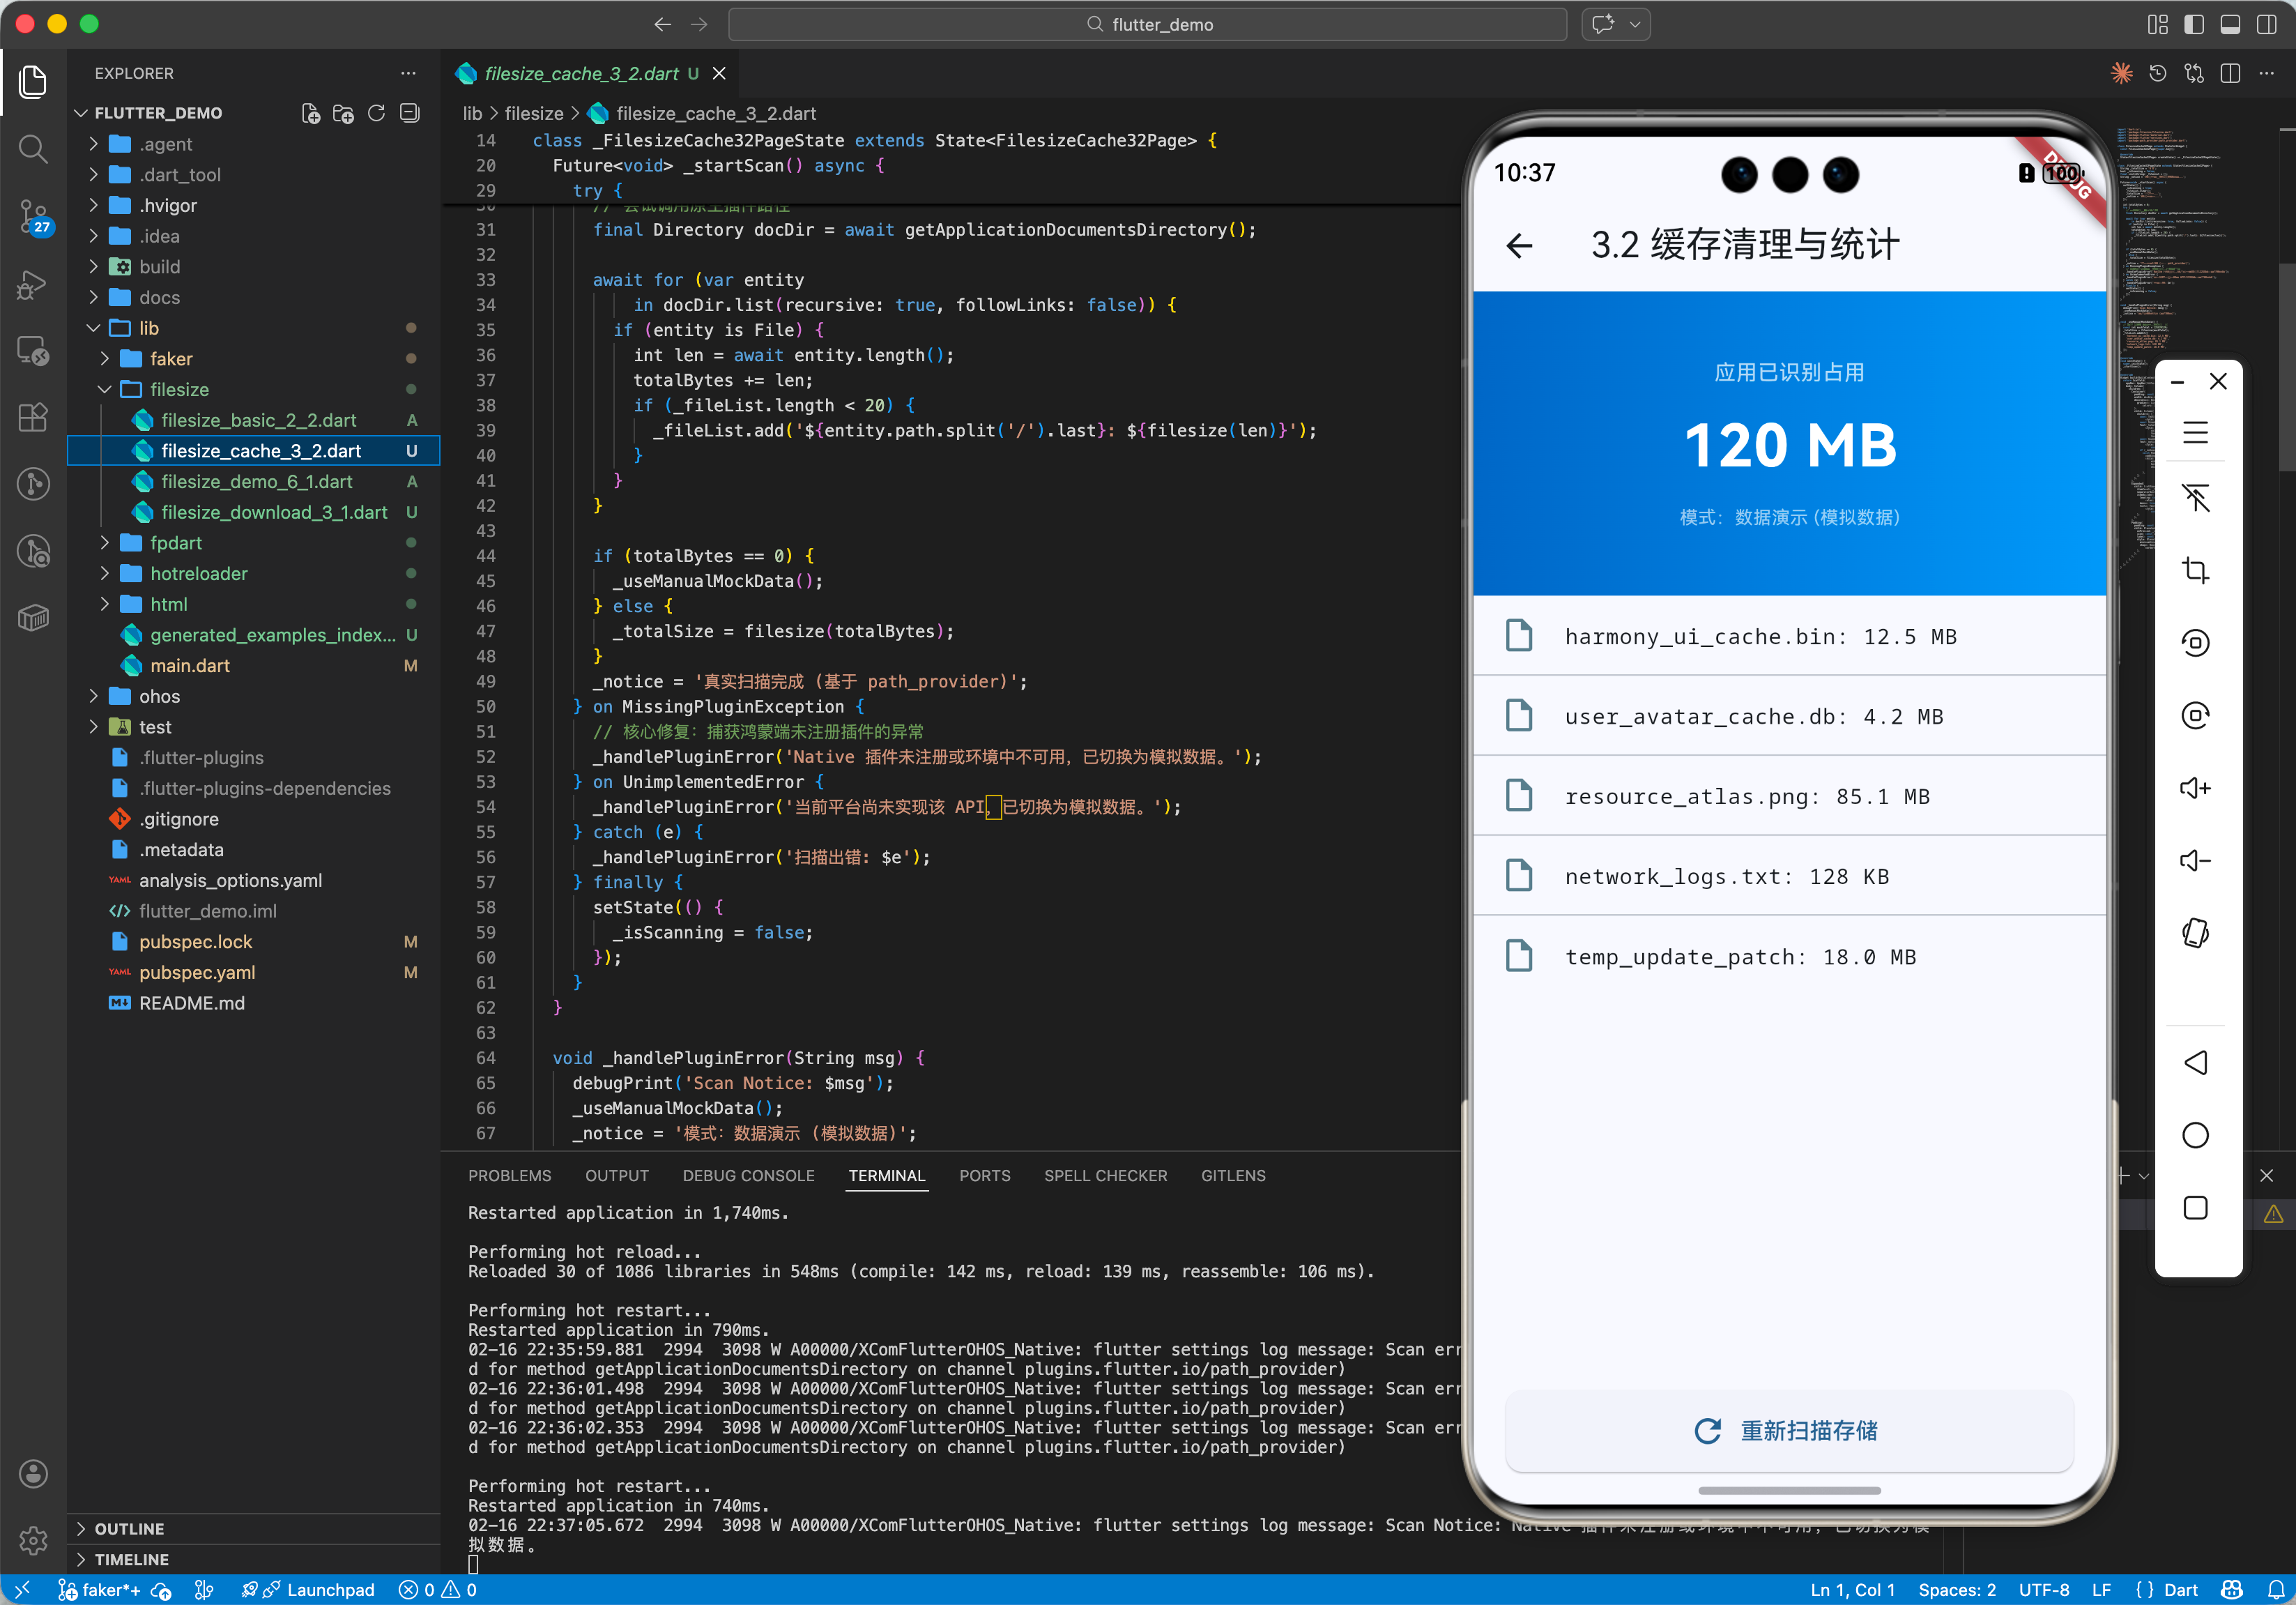The width and height of the screenshot is (2296, 1605).
Task: Switch to the PROBLEMS panel tab
Action: tap(509, 1175)
